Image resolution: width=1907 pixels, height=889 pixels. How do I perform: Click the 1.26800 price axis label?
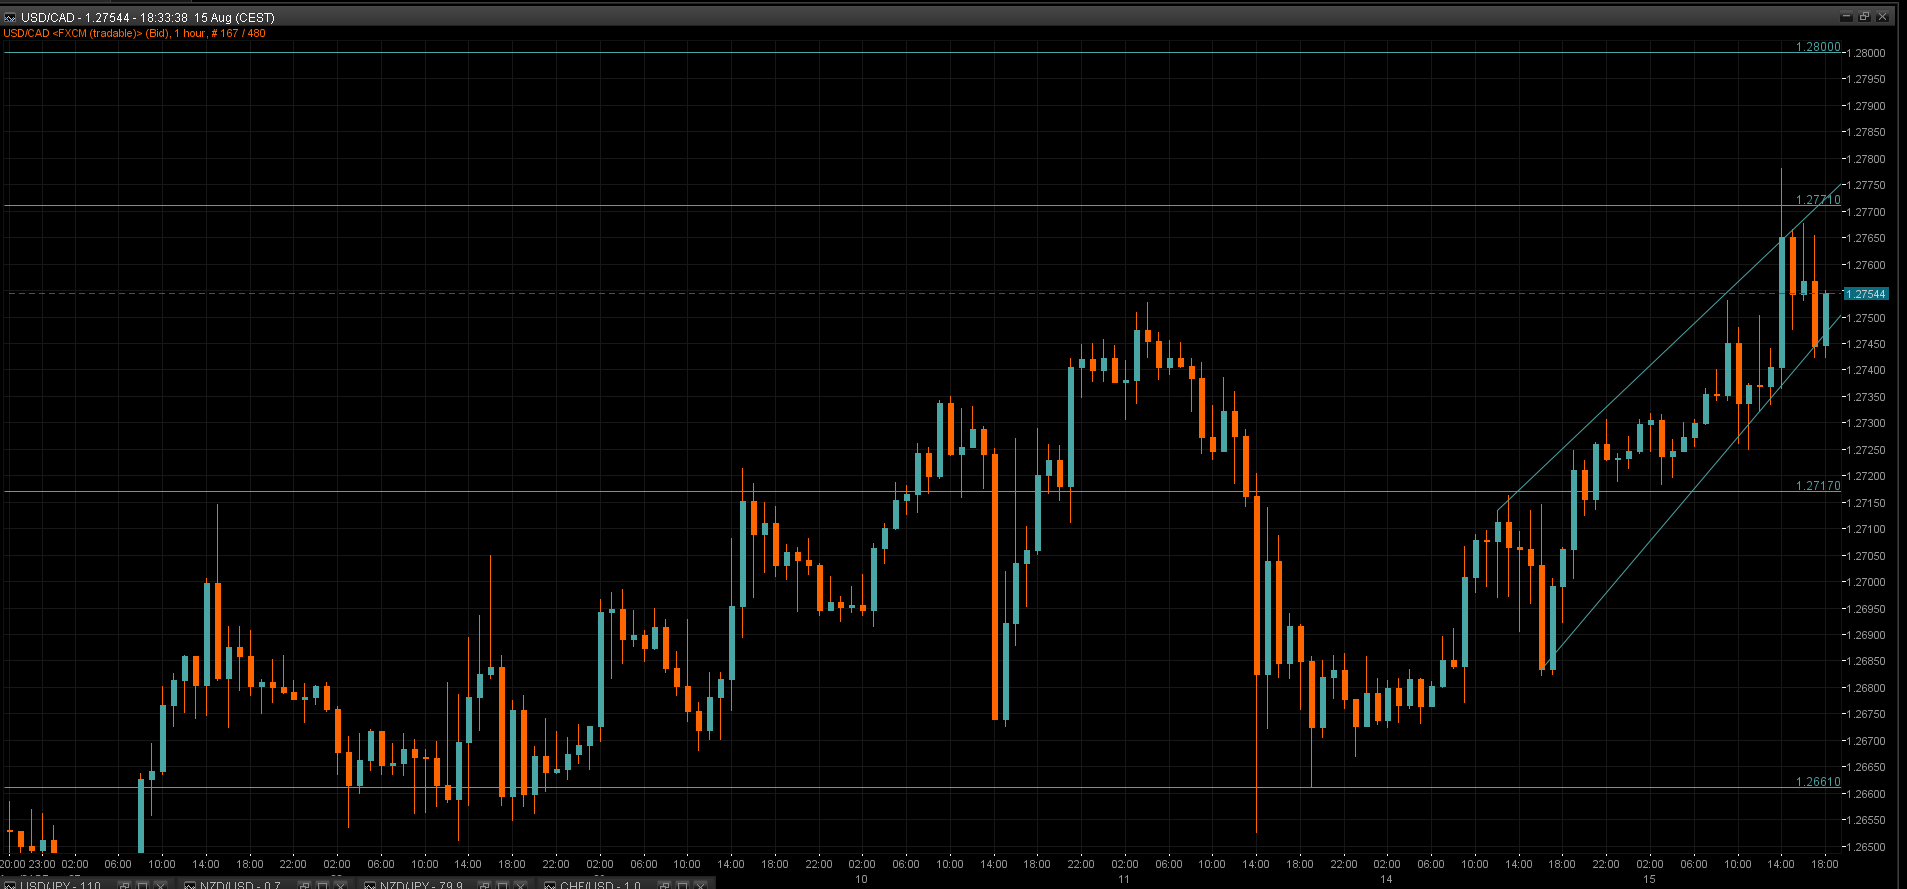[x=1866, y=688]
